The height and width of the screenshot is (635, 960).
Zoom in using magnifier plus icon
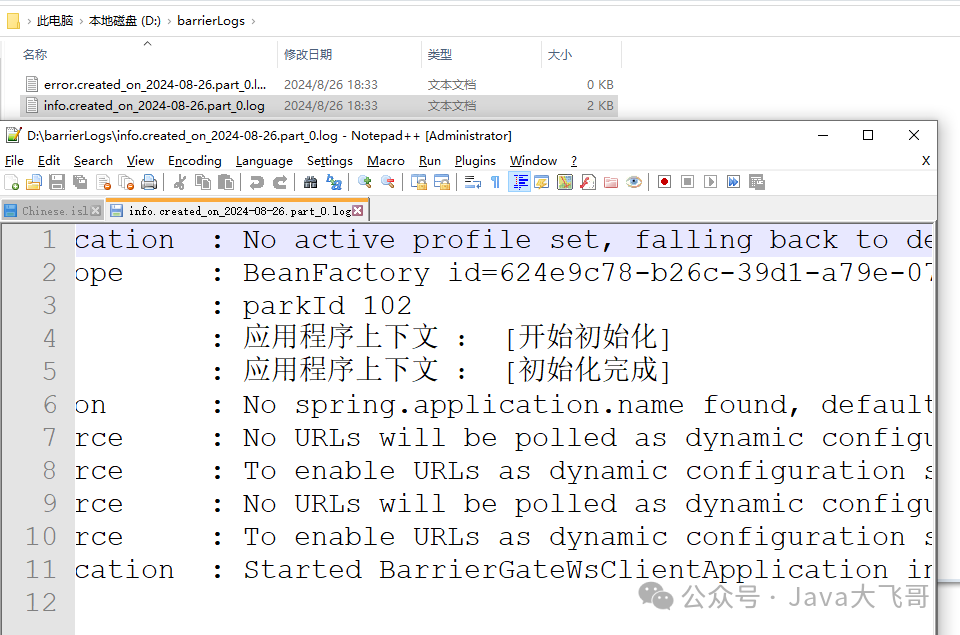364,182
